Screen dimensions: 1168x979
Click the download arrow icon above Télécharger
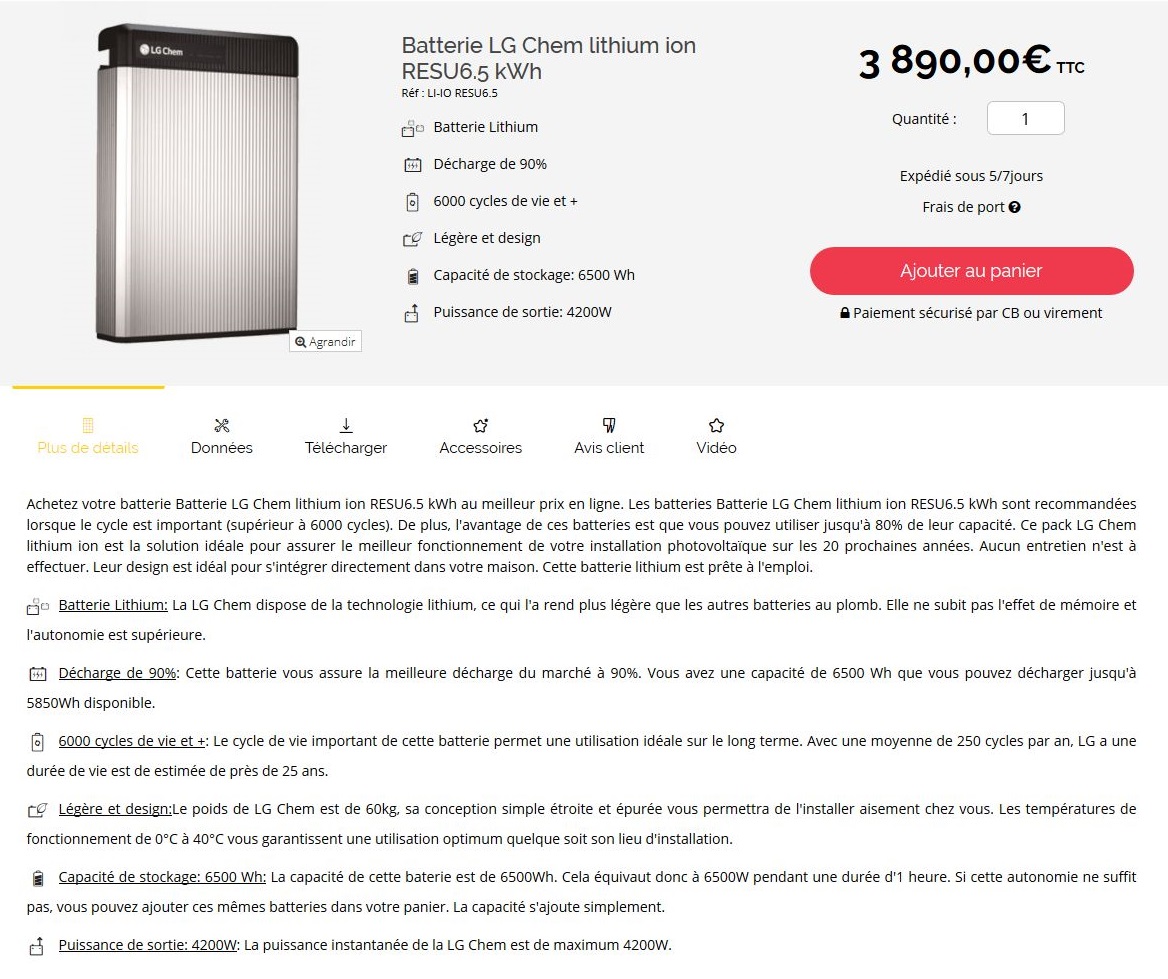346,425
